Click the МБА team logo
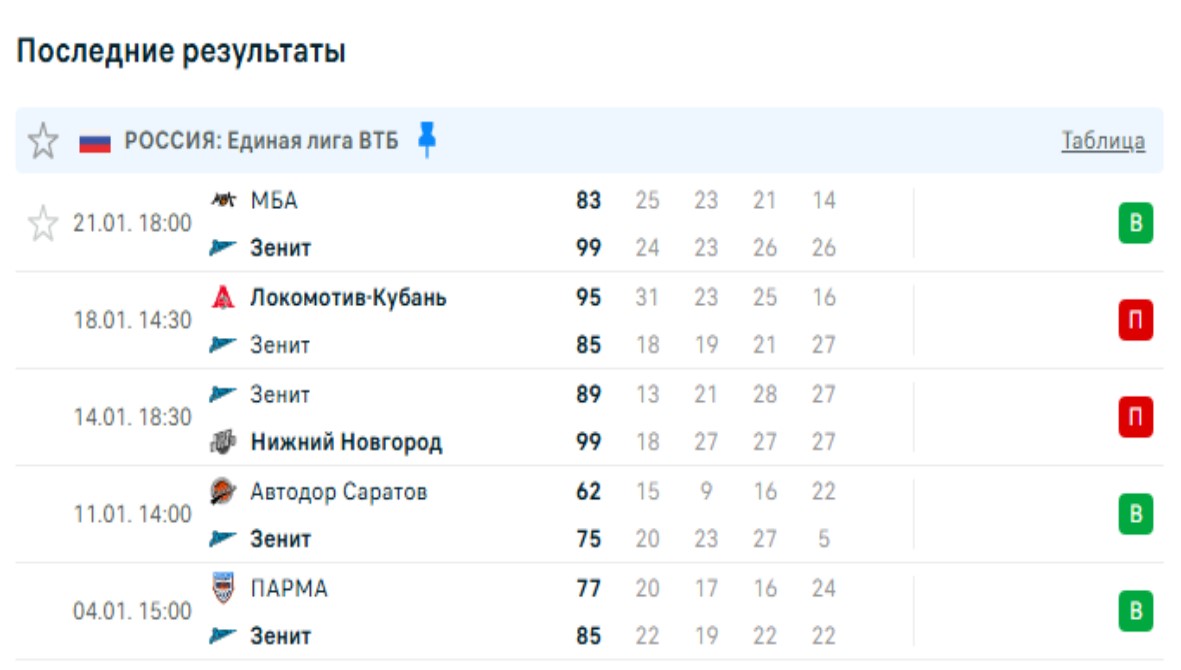Viewport: 1181px width, 670px height. 223,200
